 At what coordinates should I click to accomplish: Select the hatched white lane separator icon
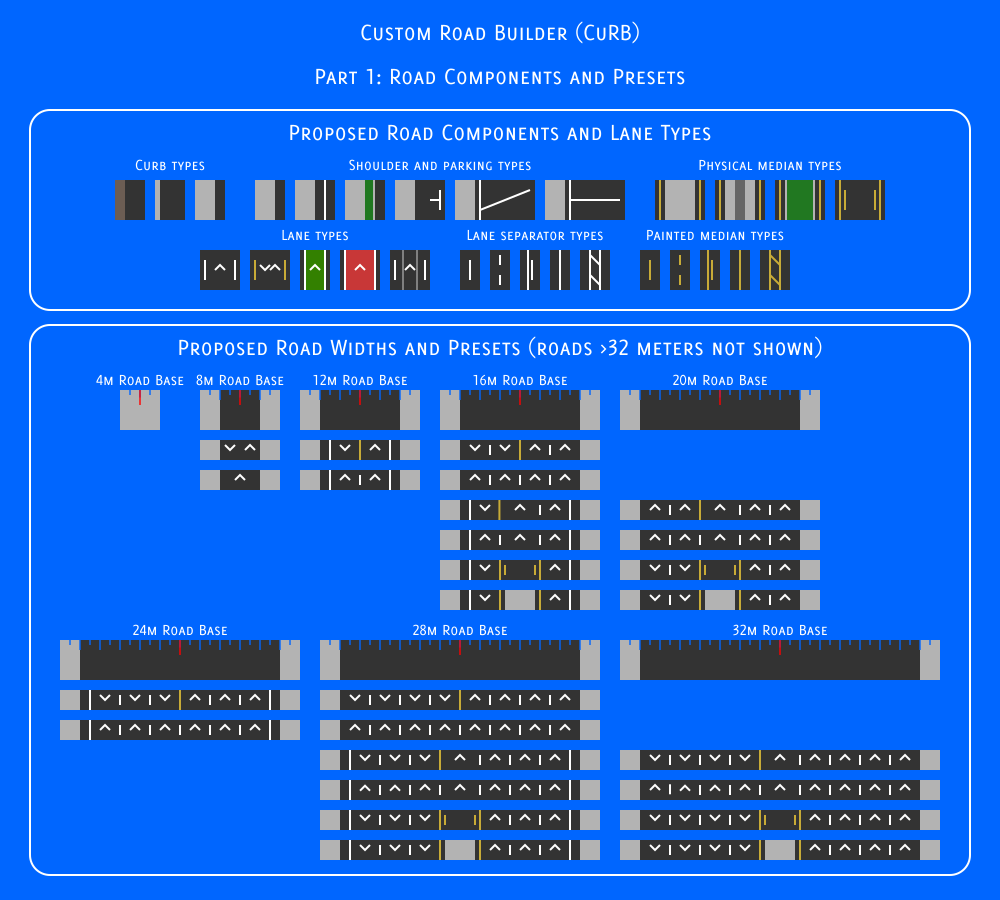595,270
